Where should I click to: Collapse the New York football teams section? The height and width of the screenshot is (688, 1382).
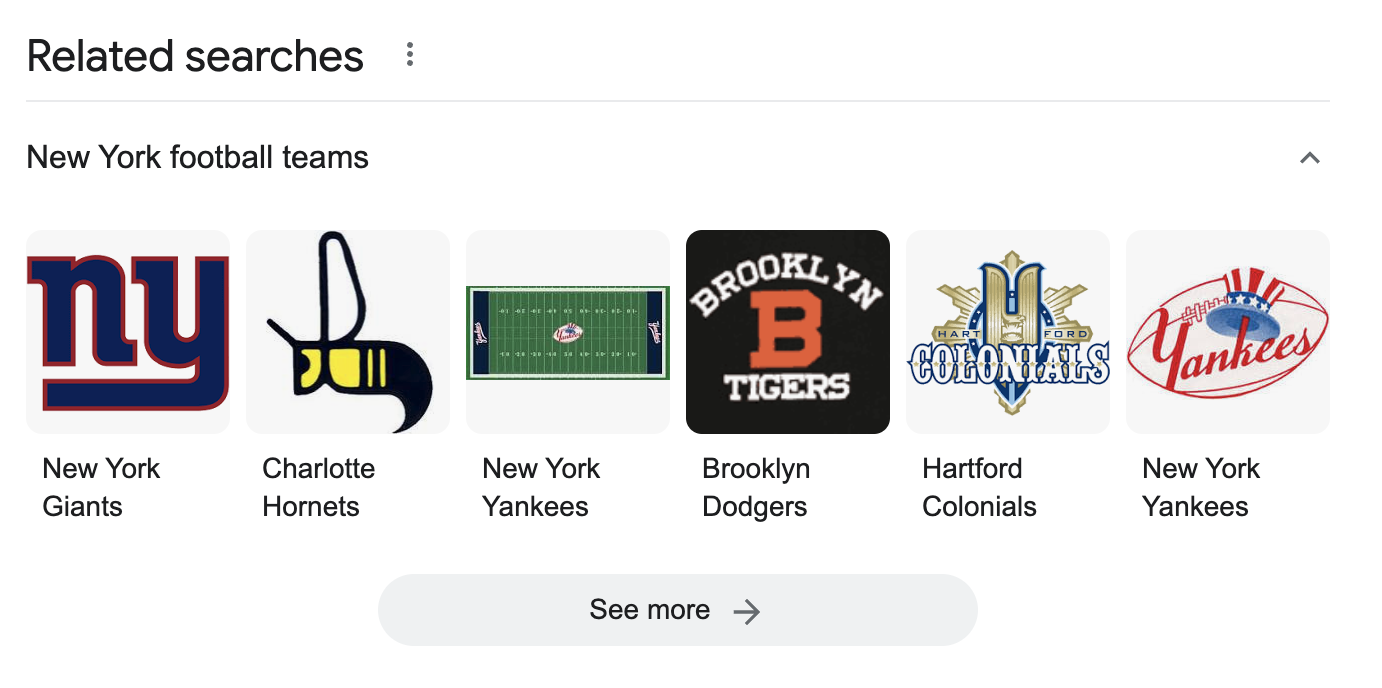point(1309,158)
